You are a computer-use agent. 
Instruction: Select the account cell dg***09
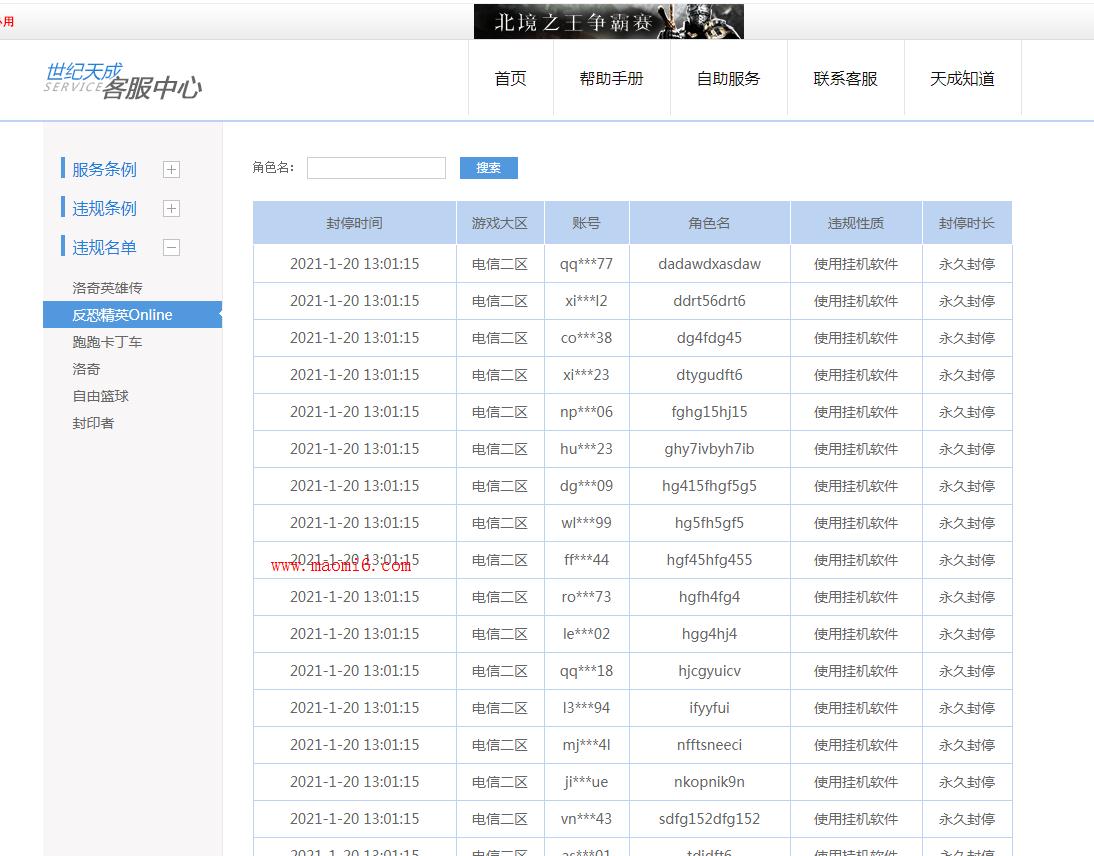click(x=586, y=486)
